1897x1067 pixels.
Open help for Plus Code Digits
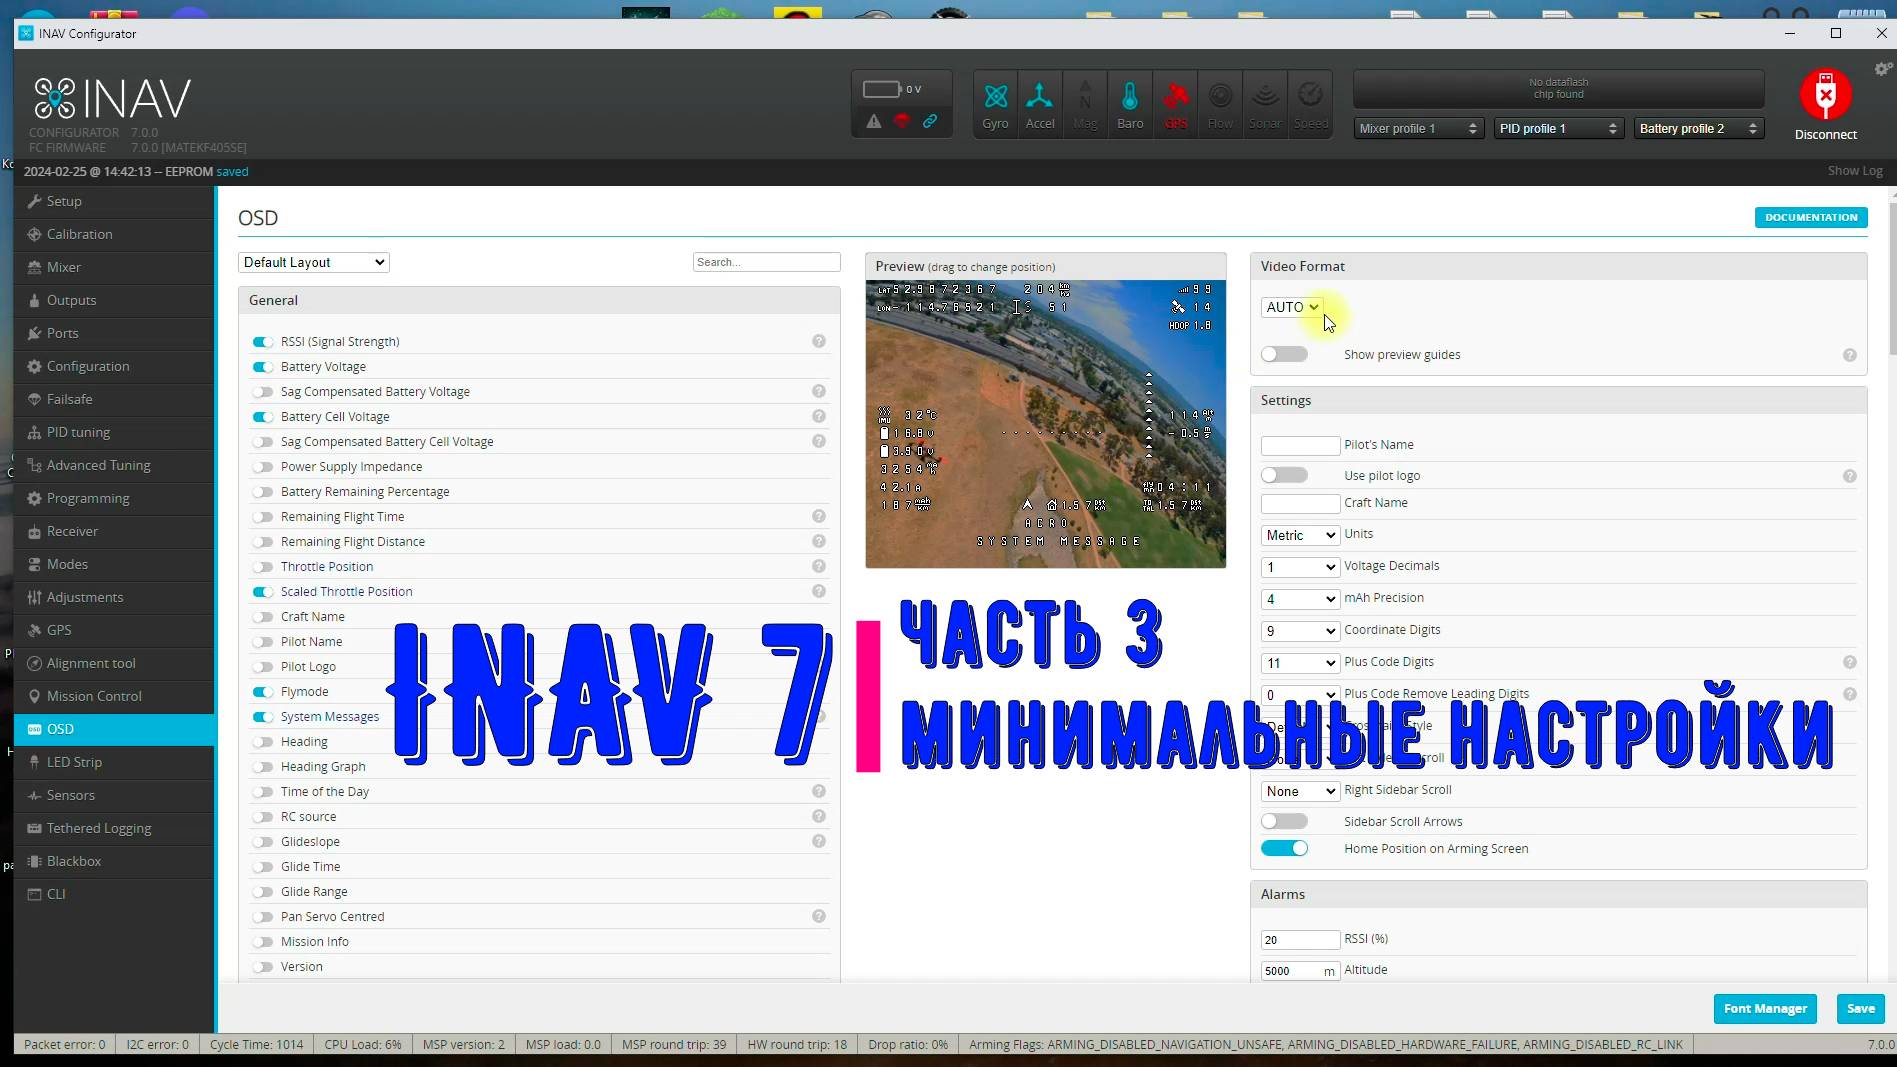point(1850,662)
